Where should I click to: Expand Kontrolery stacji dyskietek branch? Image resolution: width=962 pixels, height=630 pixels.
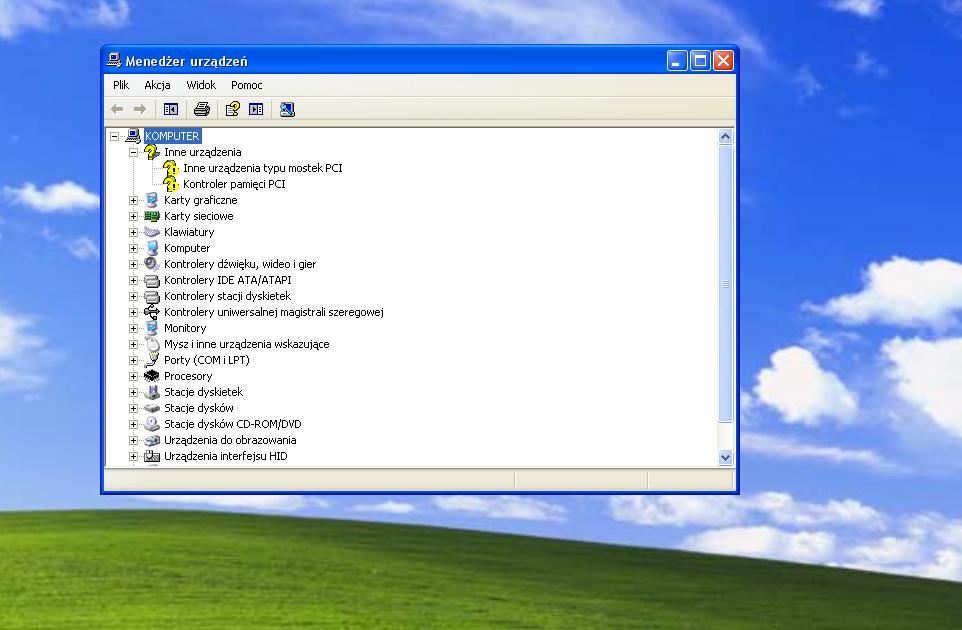[x=133, y=296]
